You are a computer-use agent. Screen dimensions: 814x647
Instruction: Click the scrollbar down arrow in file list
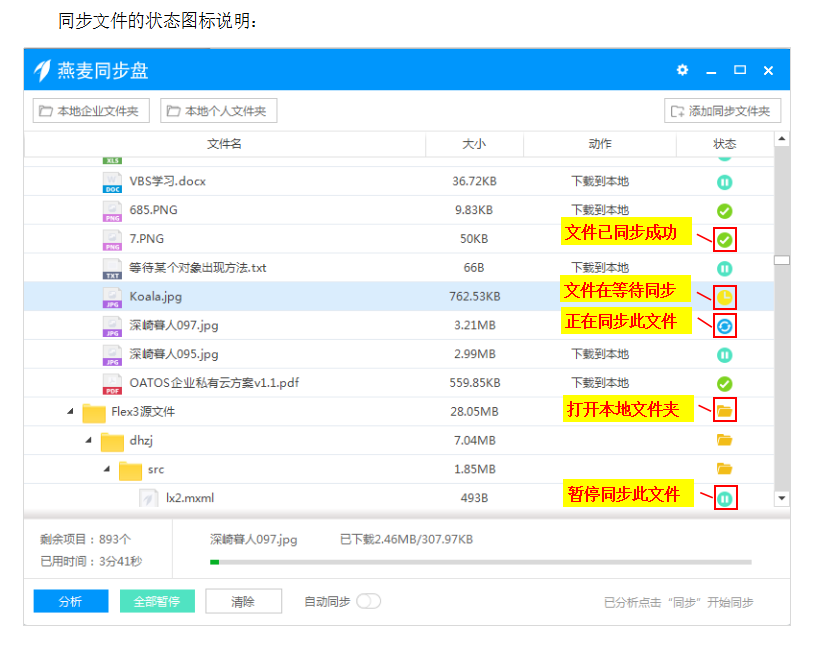click(x=781, y=498)
